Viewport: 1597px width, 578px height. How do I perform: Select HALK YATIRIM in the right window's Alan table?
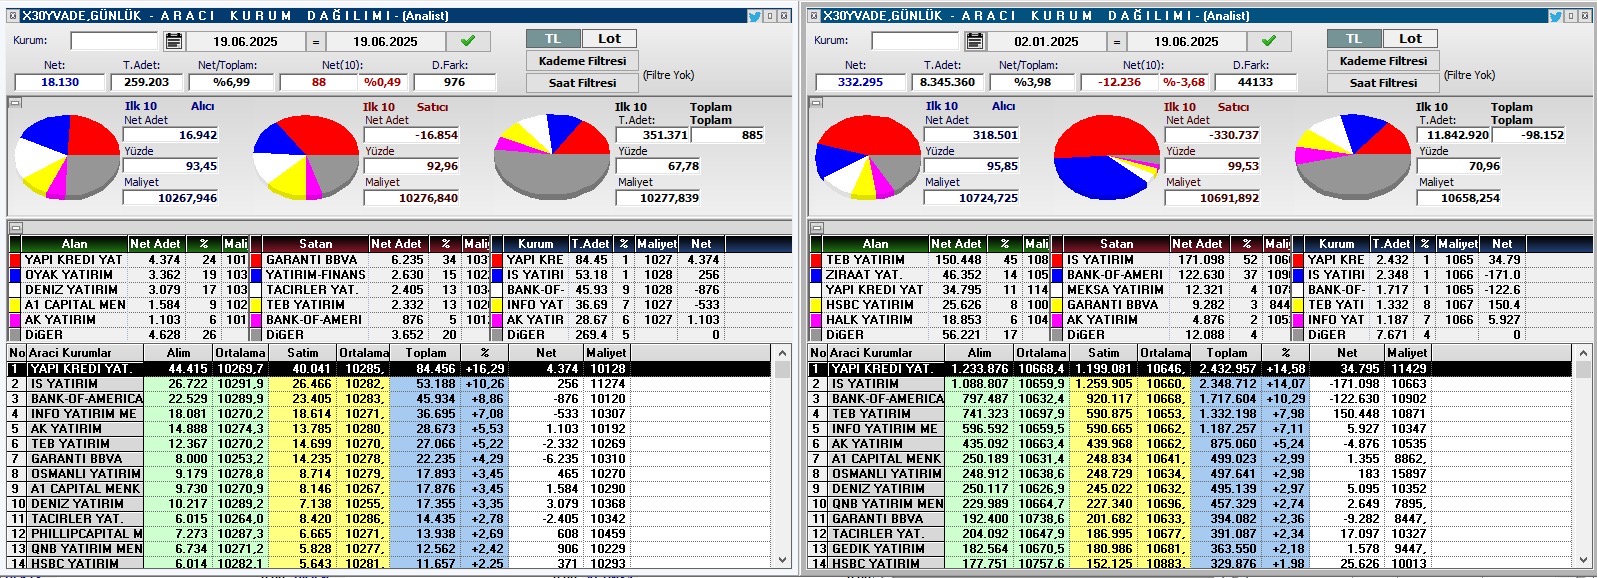point(929,320)
